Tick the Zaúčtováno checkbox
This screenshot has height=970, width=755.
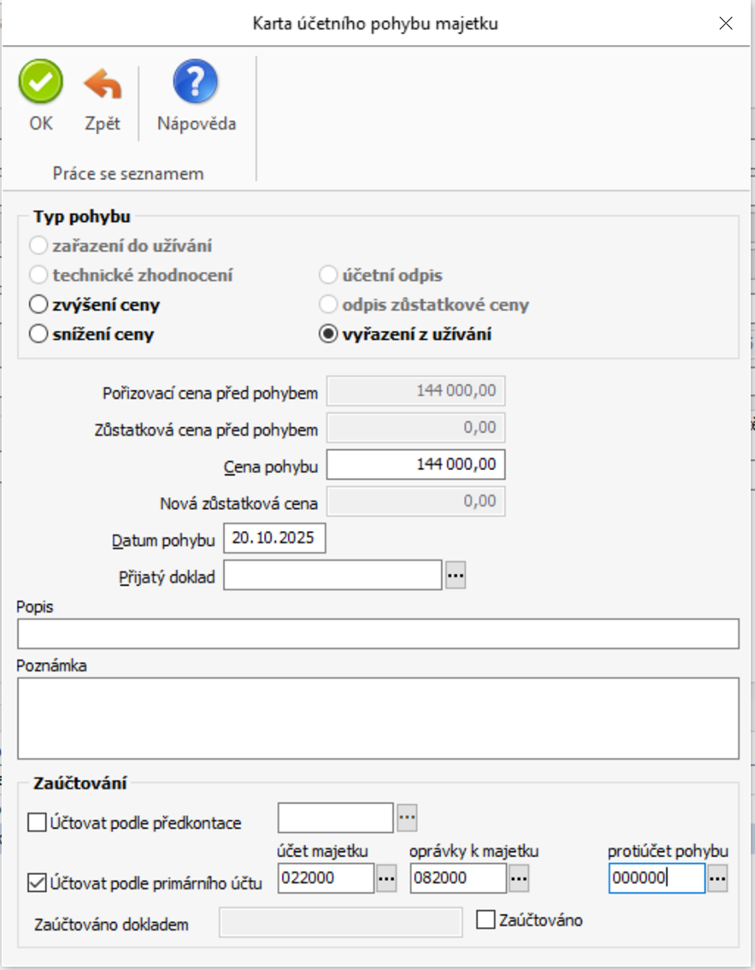(x=486, y=919)
